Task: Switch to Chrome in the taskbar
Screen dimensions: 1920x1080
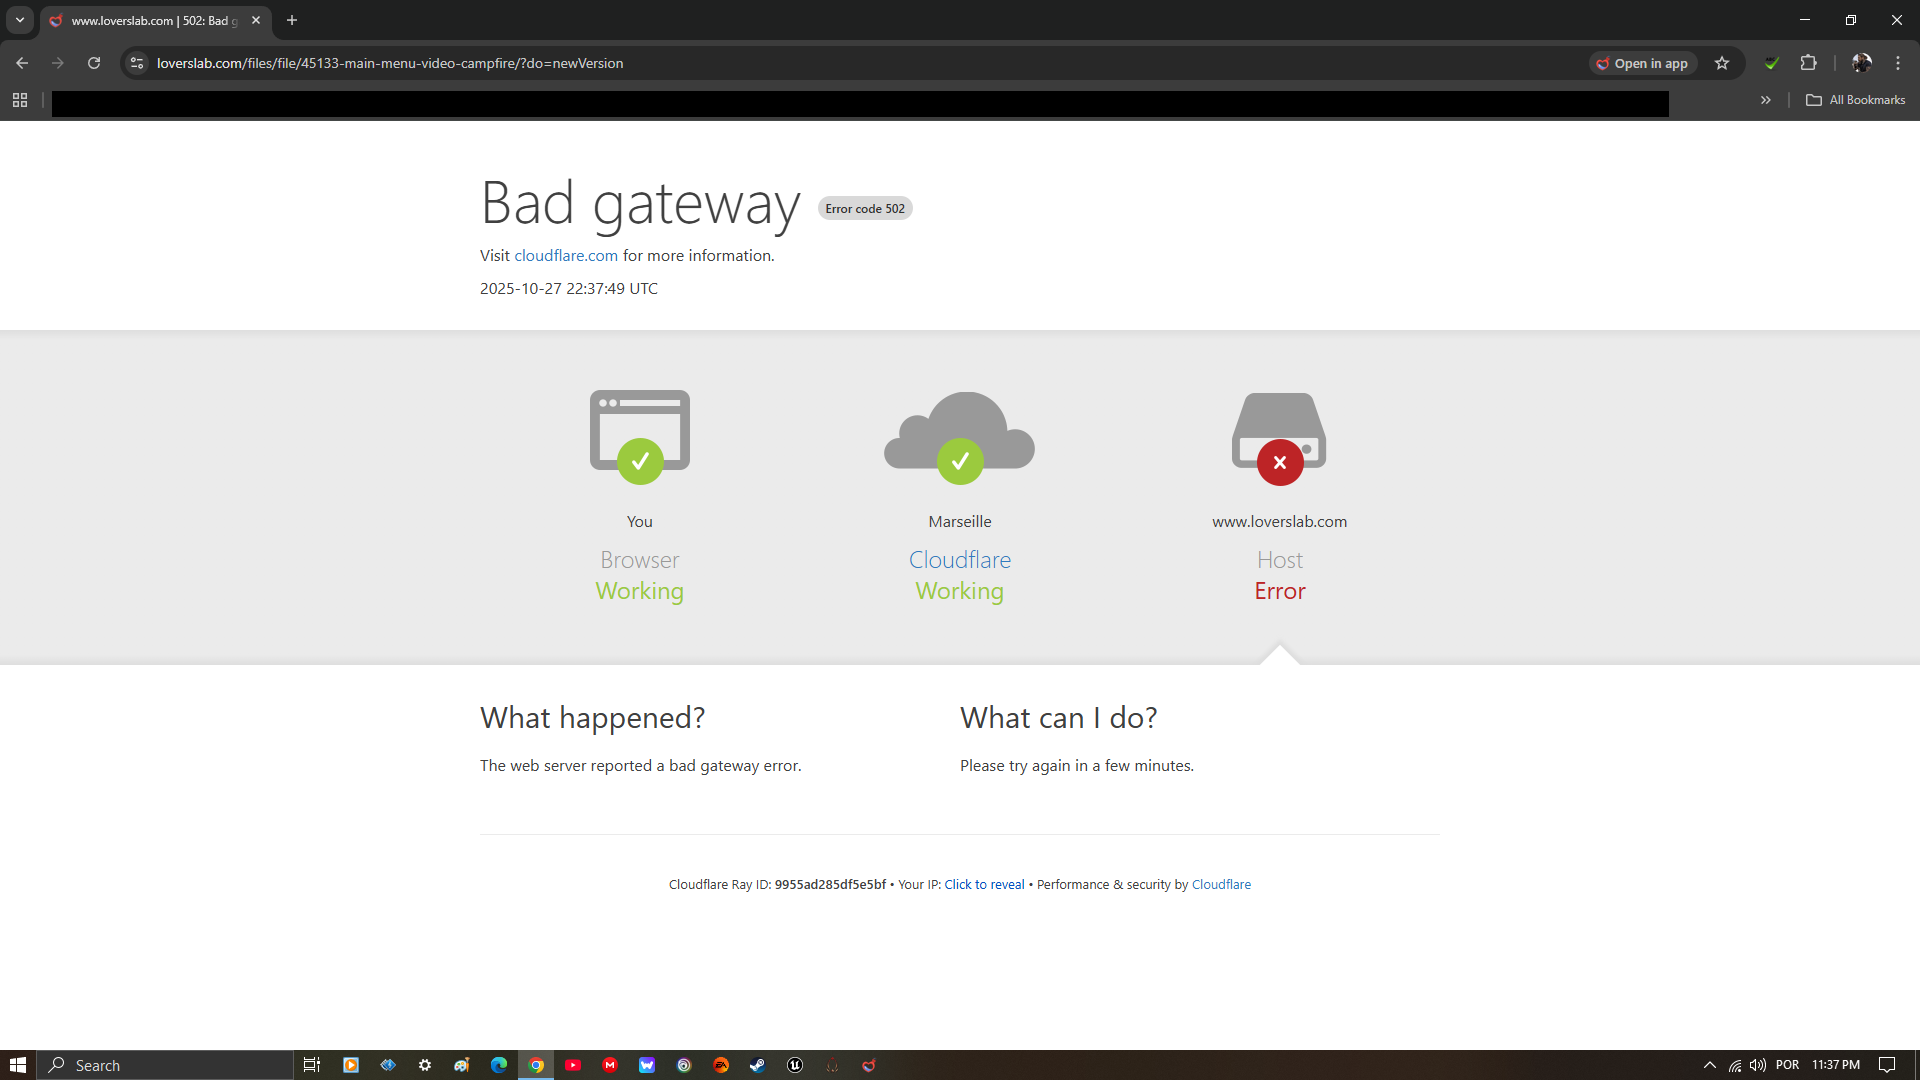Action: [x=536, y=1065]
